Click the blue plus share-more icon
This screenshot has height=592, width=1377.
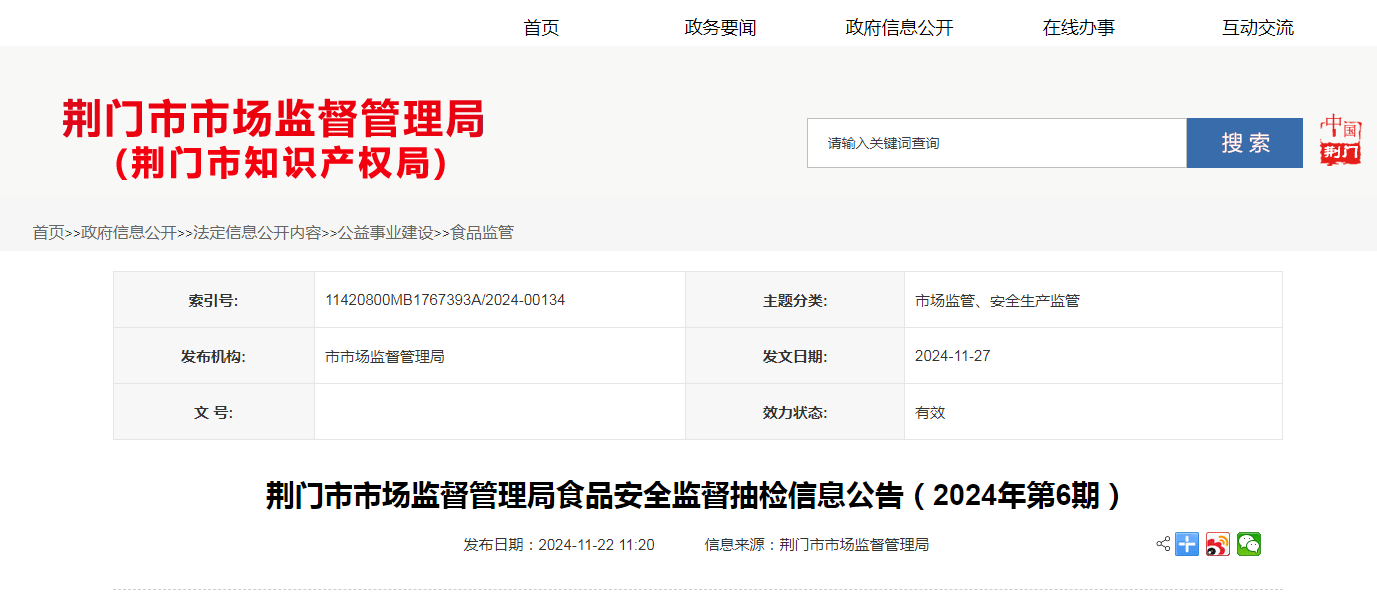pos(1187,544)
